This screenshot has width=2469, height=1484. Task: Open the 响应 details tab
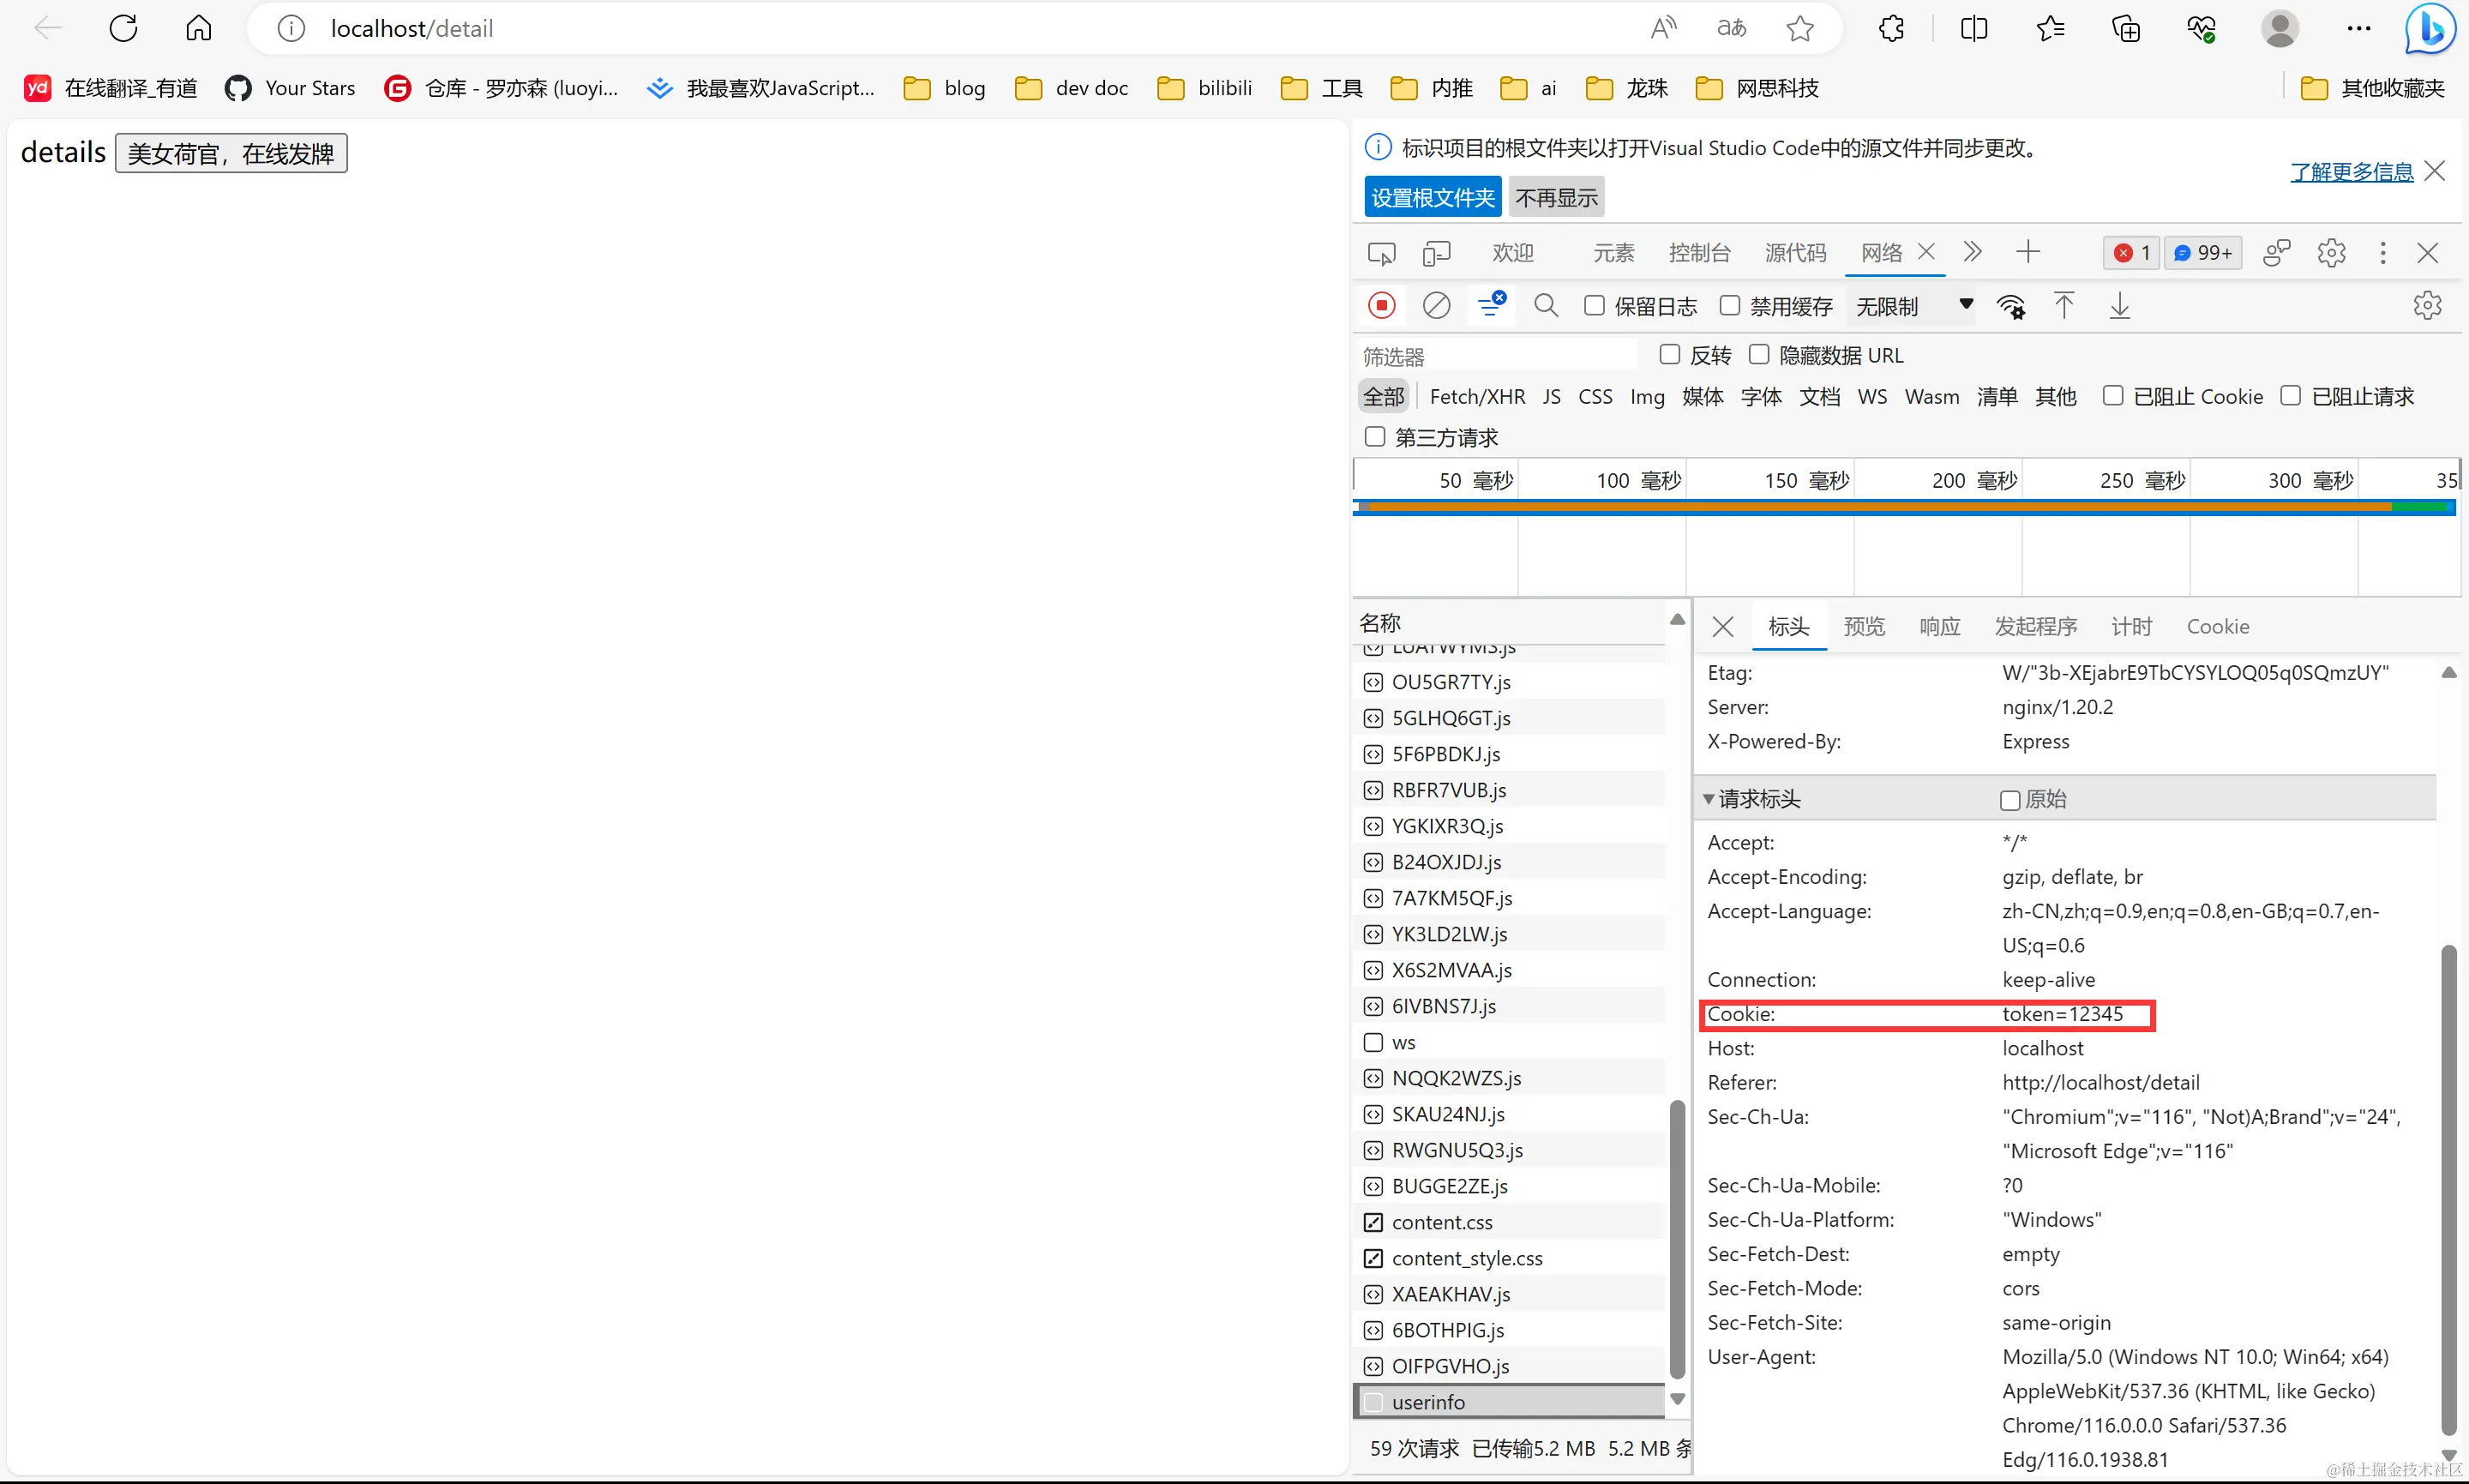pyautogui.click(x=1939, y=626)
